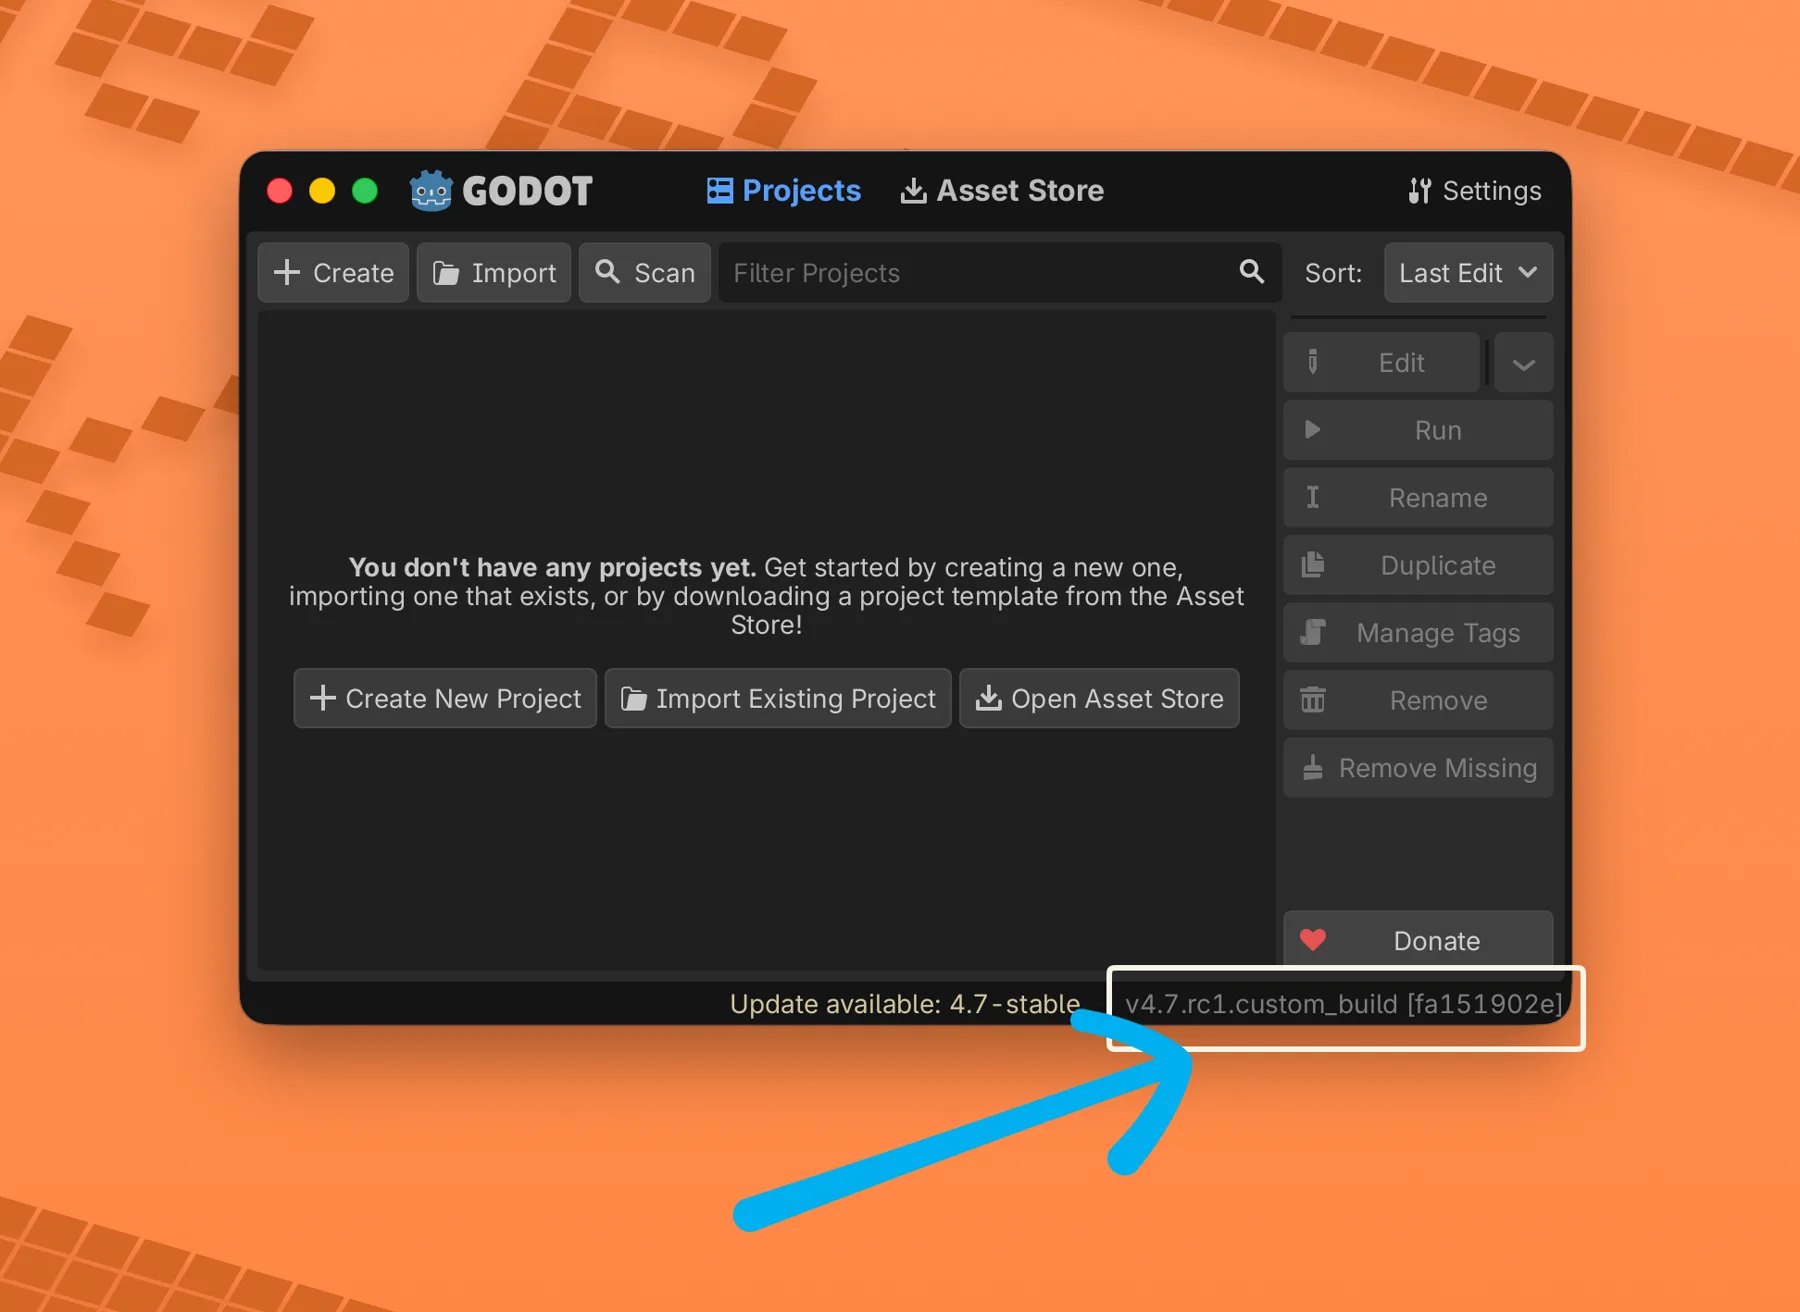Click the yellow minimize window button
The height and width of the screenshot is (1312, 1800).
click(x=322, y=191)
